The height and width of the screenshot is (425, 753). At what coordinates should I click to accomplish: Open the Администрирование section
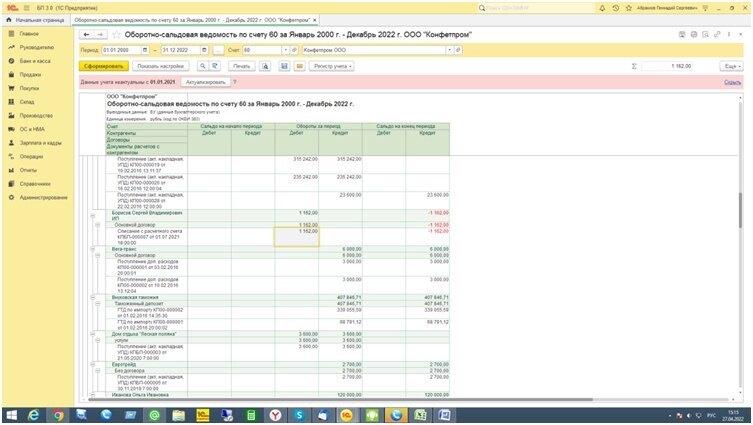click(x=43, y=197)
